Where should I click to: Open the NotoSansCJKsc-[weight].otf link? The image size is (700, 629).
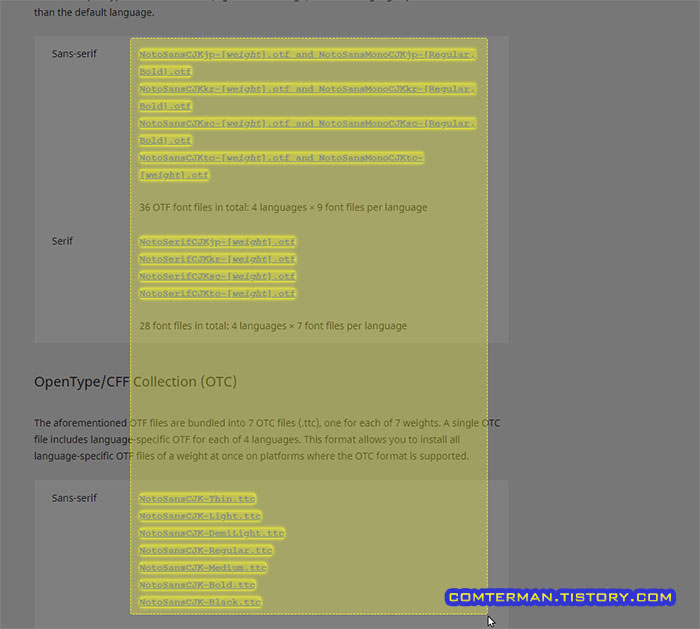215,123
